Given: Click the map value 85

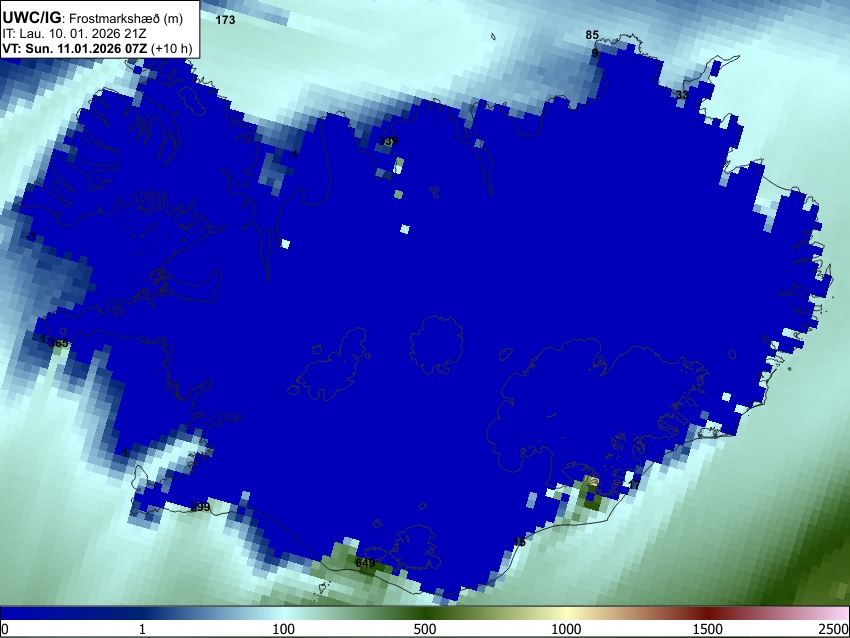Looking at the screenshot, I should click(x=592, y=35).
